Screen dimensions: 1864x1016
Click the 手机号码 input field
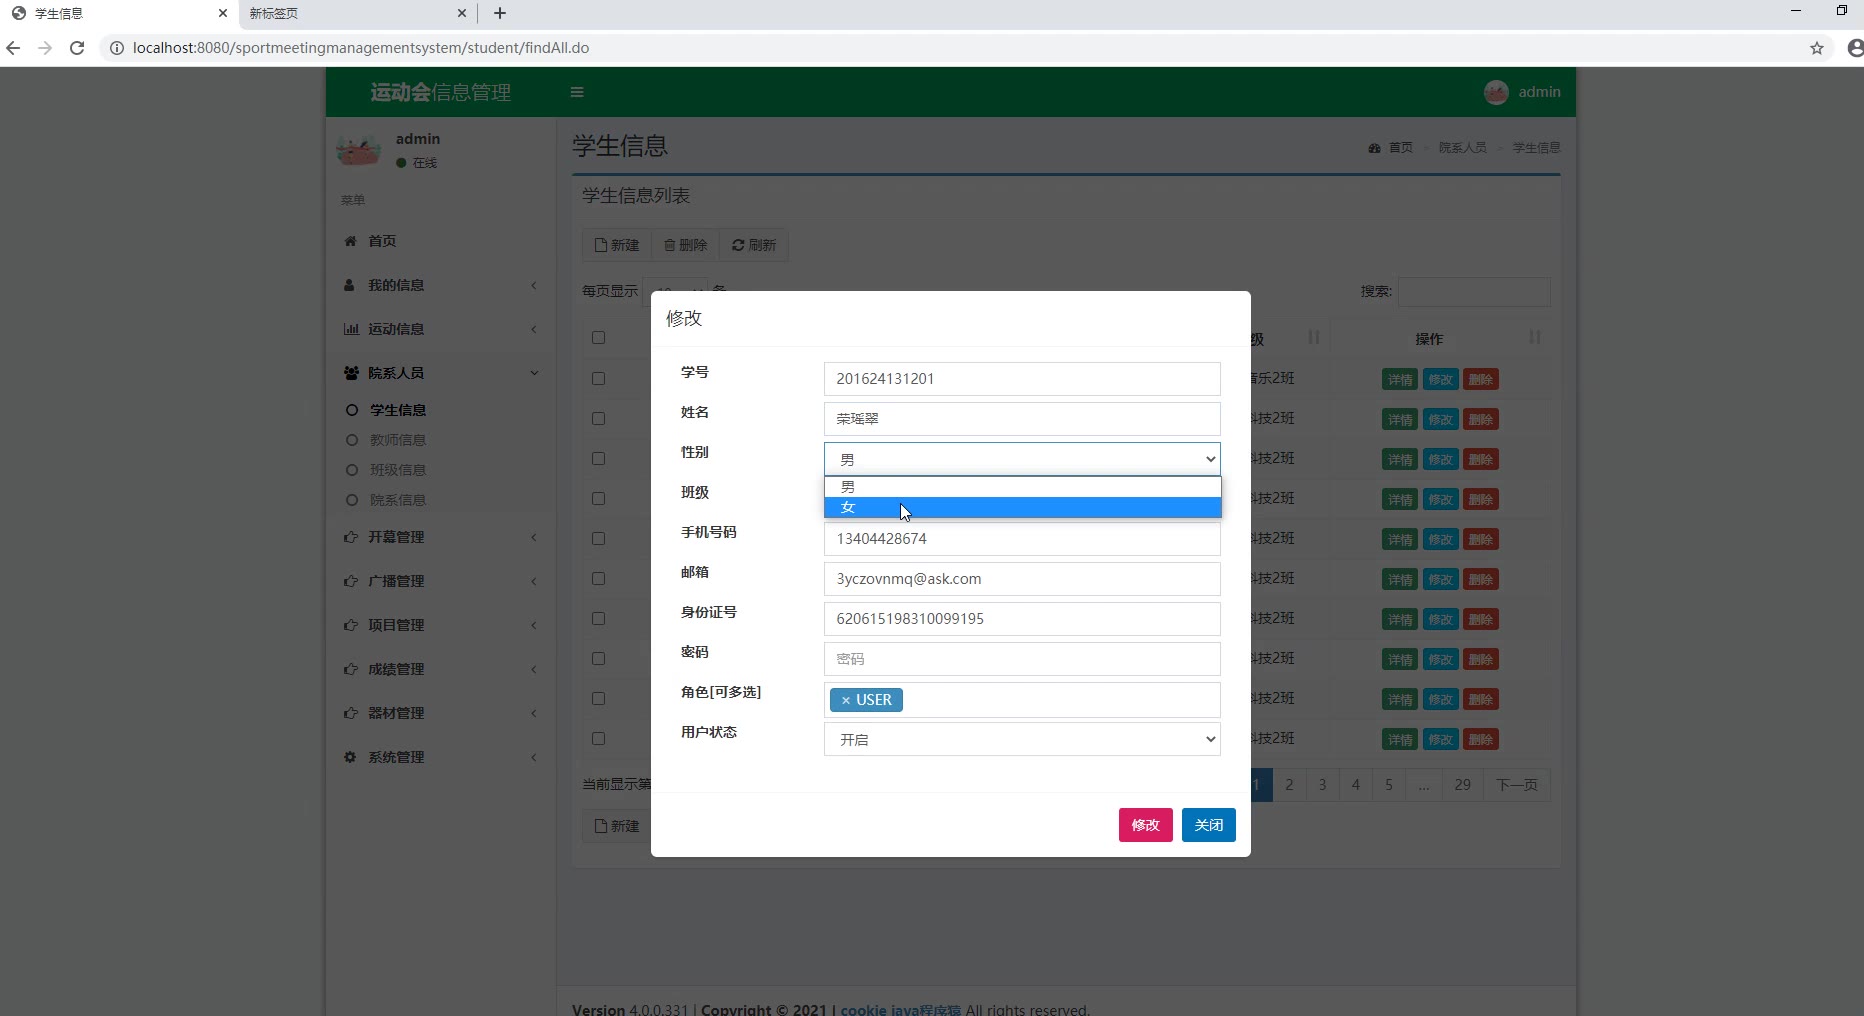(1022, 539)
